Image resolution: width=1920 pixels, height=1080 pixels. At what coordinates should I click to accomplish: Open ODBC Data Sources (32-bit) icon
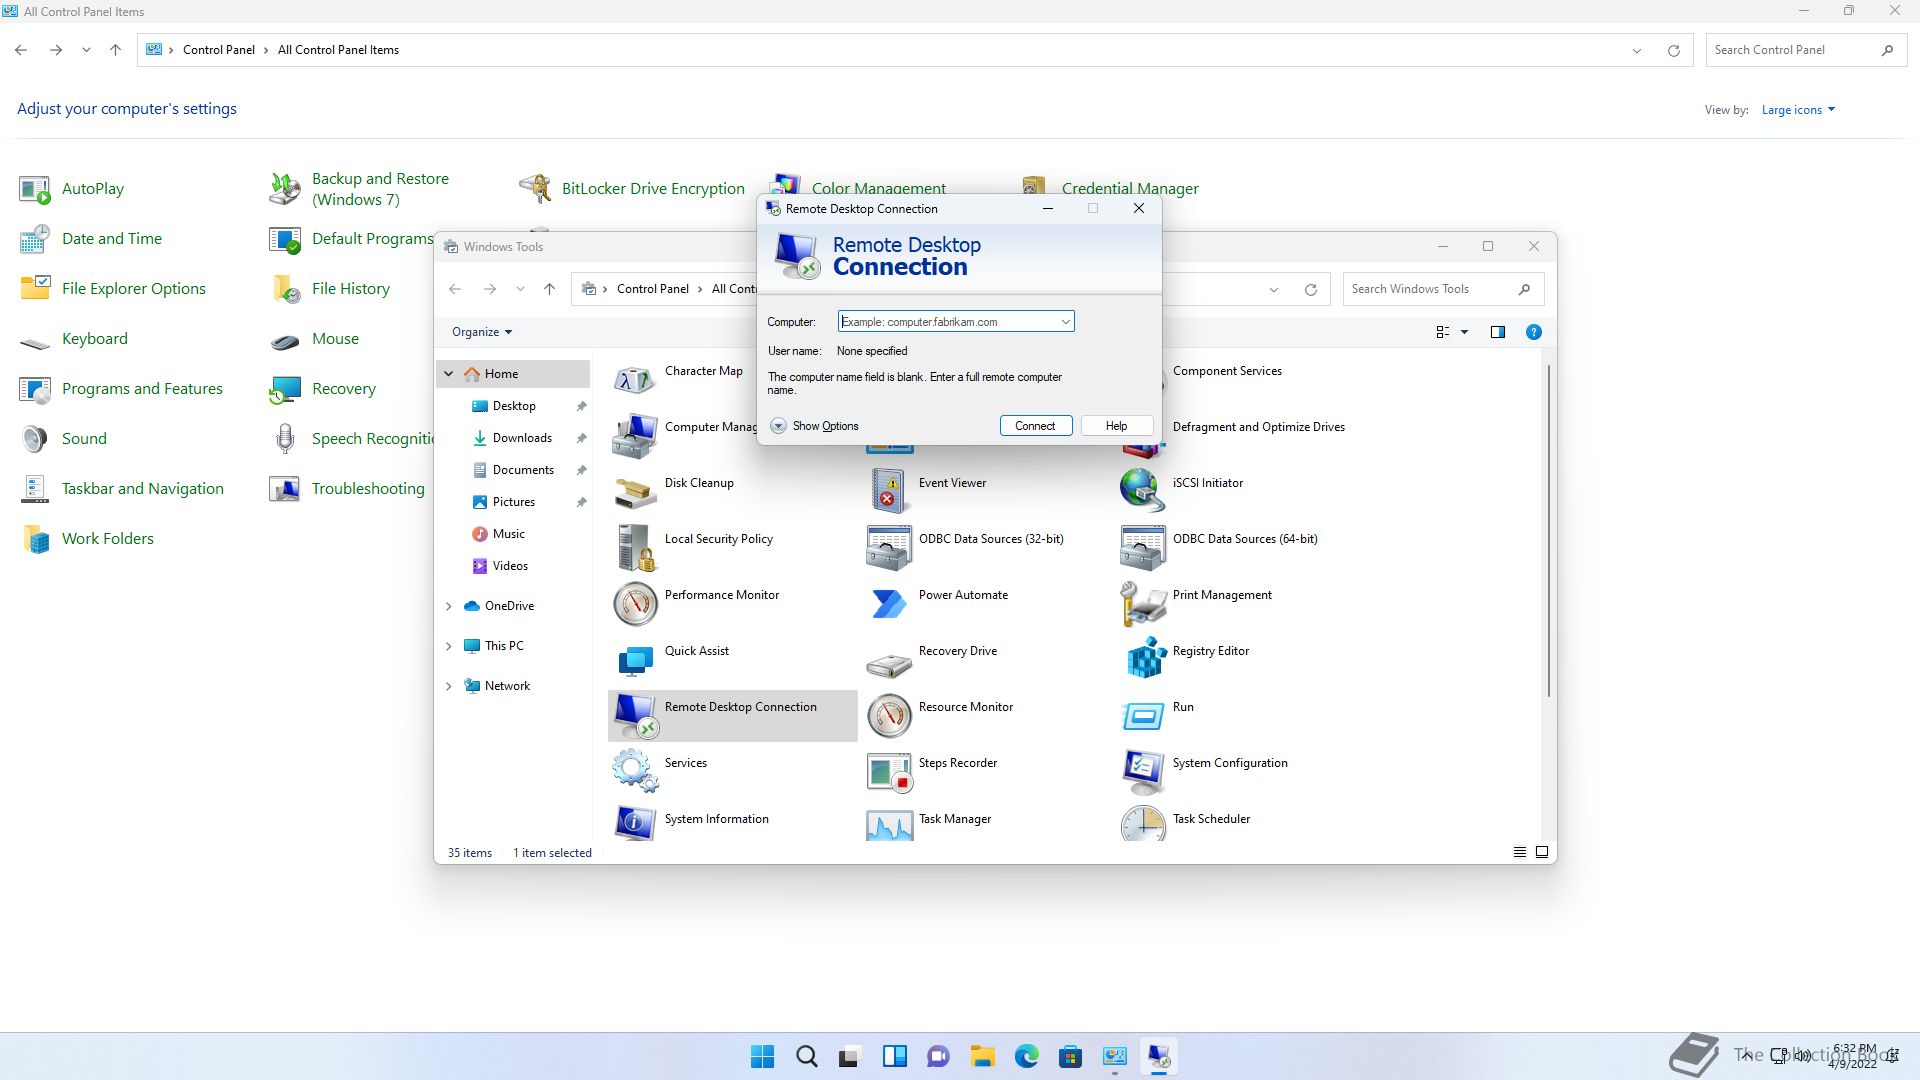[889, 547]
